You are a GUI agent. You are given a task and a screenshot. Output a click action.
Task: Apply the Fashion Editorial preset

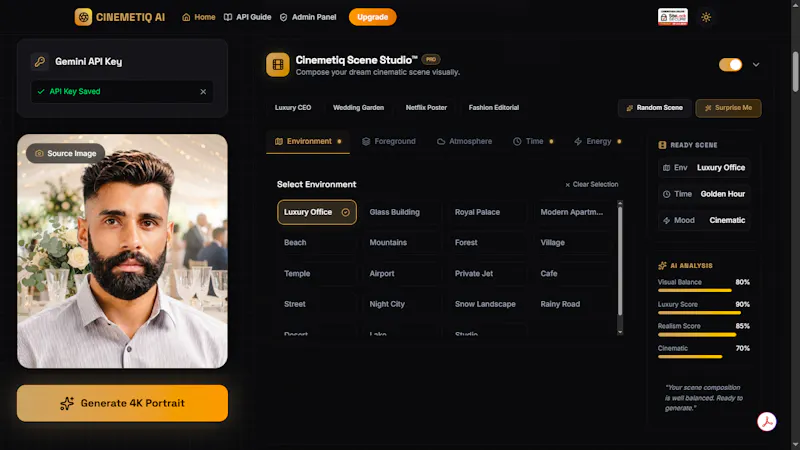pos(494,108)
